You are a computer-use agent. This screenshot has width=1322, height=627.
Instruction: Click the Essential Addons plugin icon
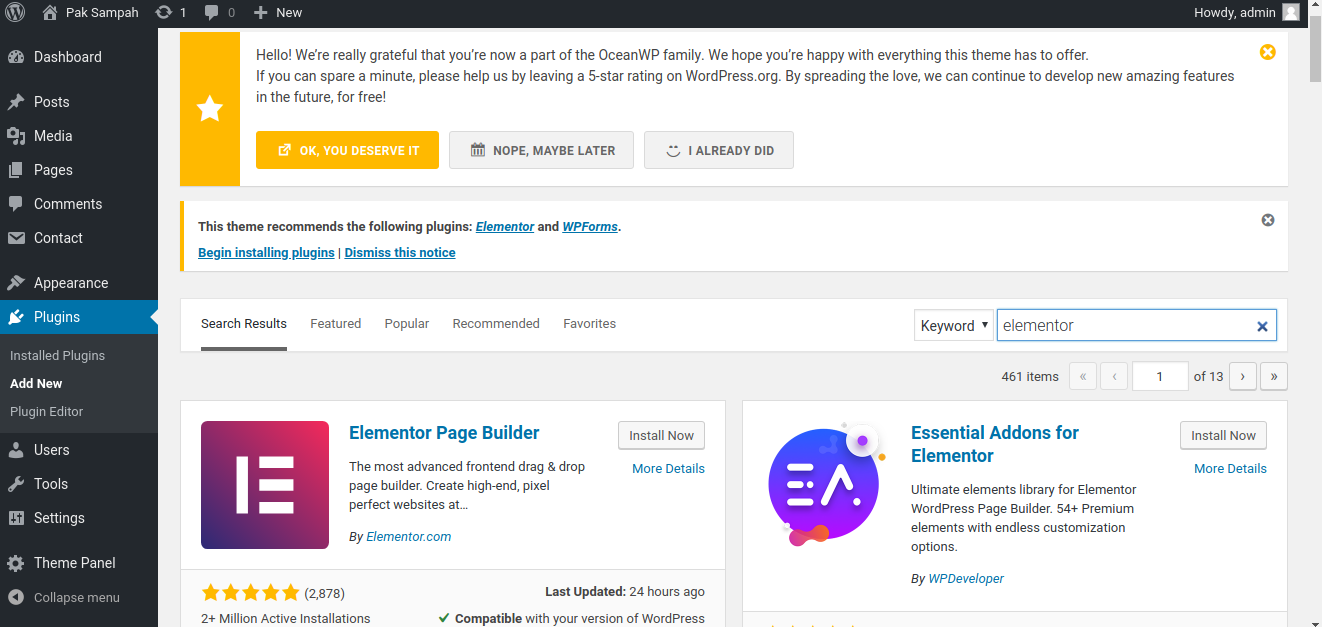[823, 485]
